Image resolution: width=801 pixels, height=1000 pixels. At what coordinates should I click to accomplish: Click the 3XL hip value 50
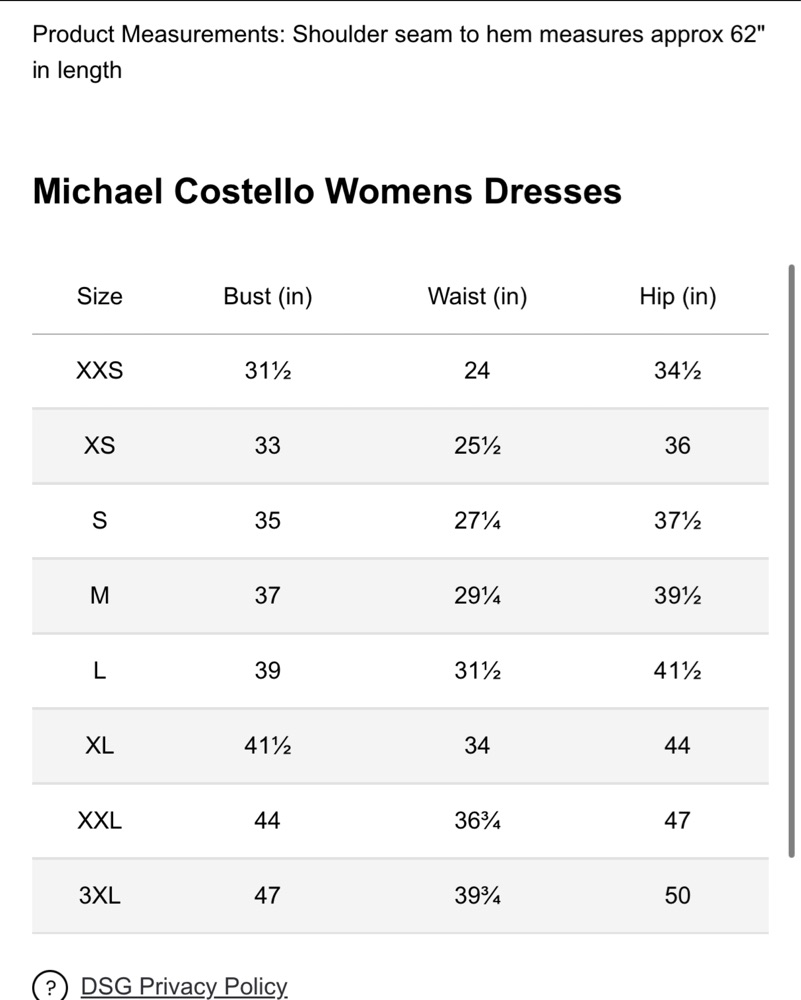[677, 895]
